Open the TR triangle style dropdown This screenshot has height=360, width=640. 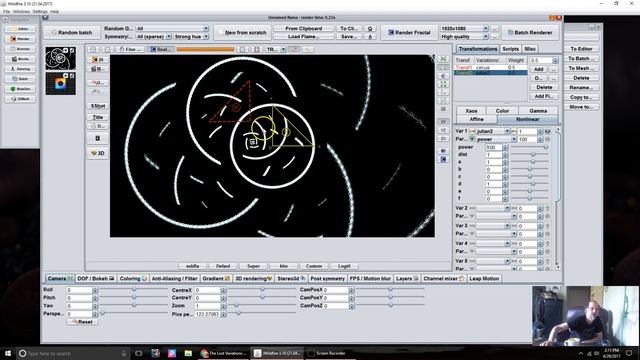coord(276,49)
